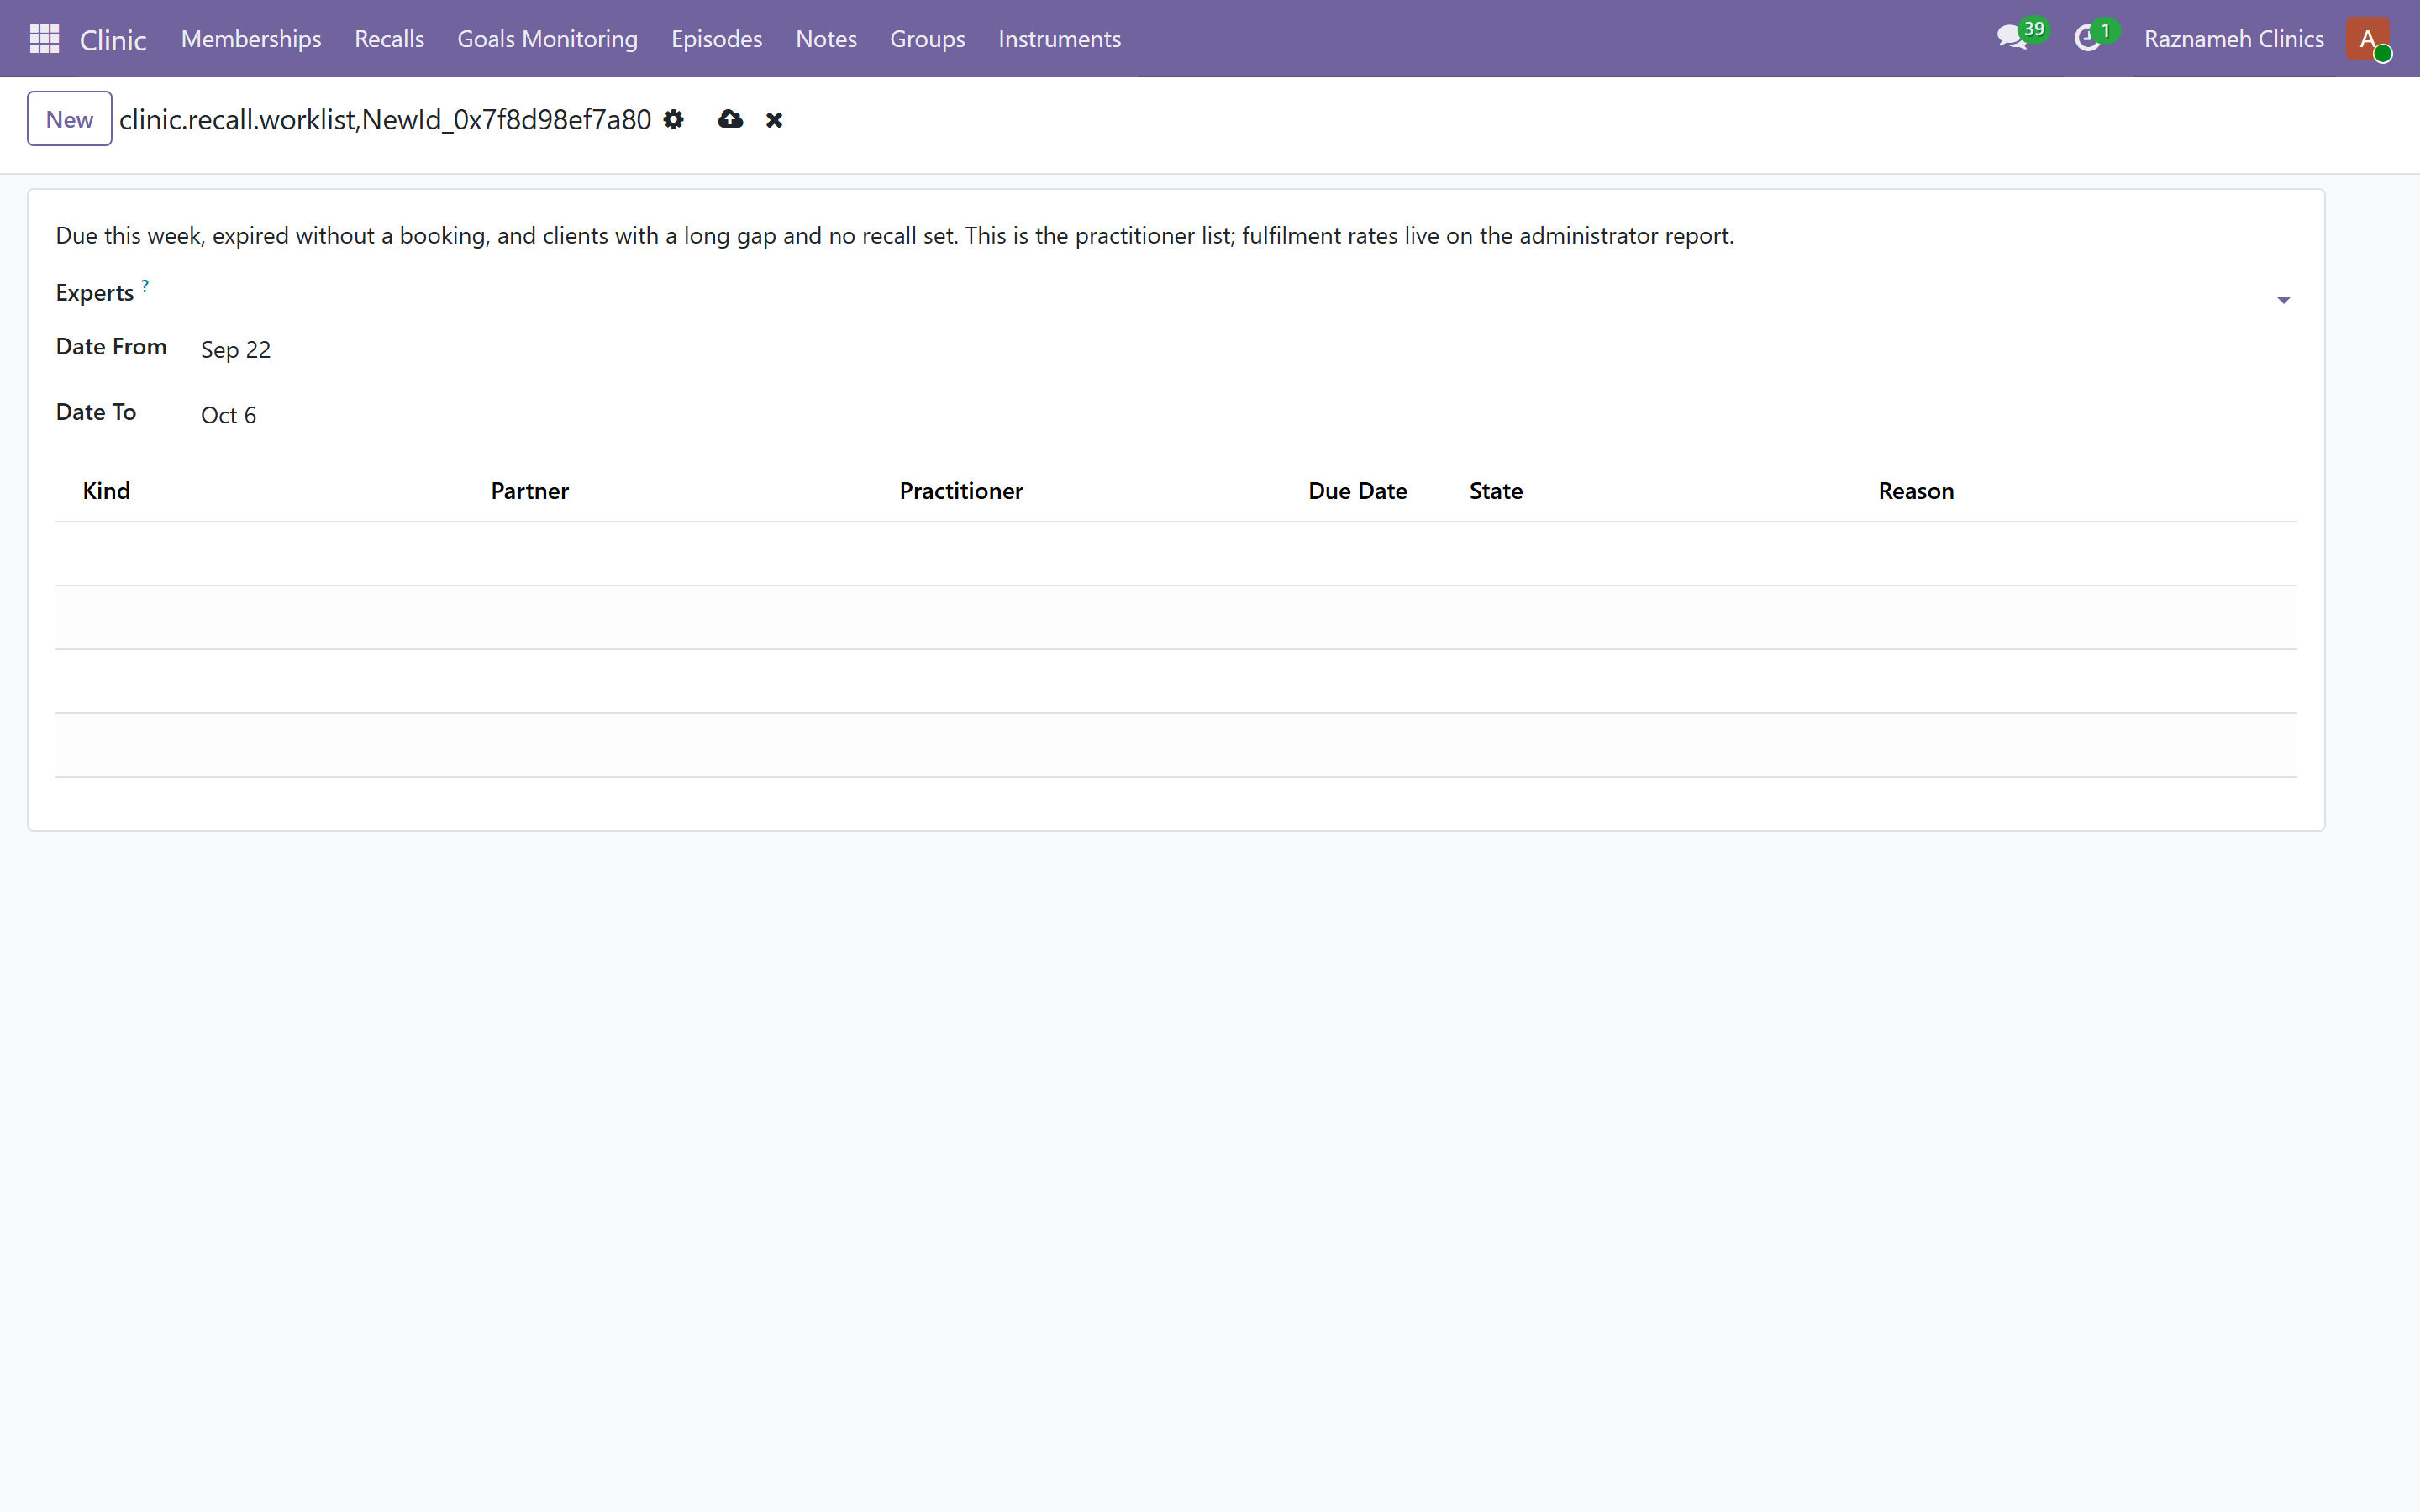Open the activities clock icon showing 1
Viewport: 2420px width, 1512px height.
pyautogui.click(x=2096, y=38)
